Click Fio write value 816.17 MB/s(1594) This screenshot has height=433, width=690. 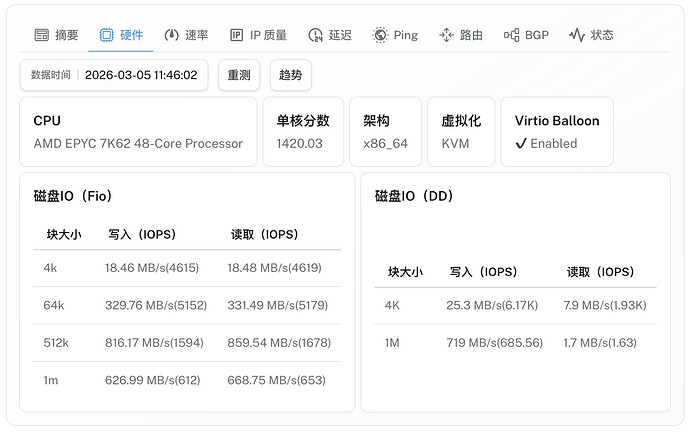pos(154,343)
